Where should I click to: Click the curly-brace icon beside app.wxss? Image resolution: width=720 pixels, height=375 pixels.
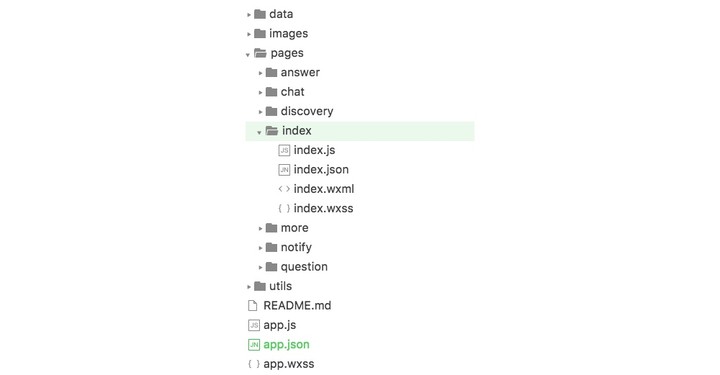click(x=254, y=364)
